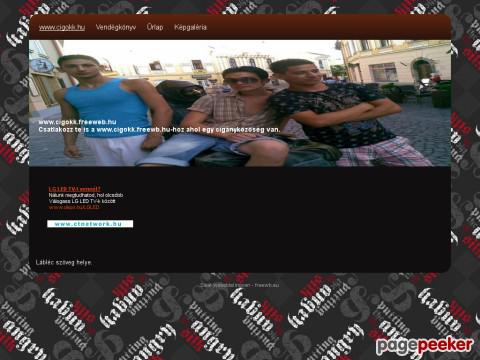Click the www.cigokk.freeweb.hu title text

click(x=77, y=122)
